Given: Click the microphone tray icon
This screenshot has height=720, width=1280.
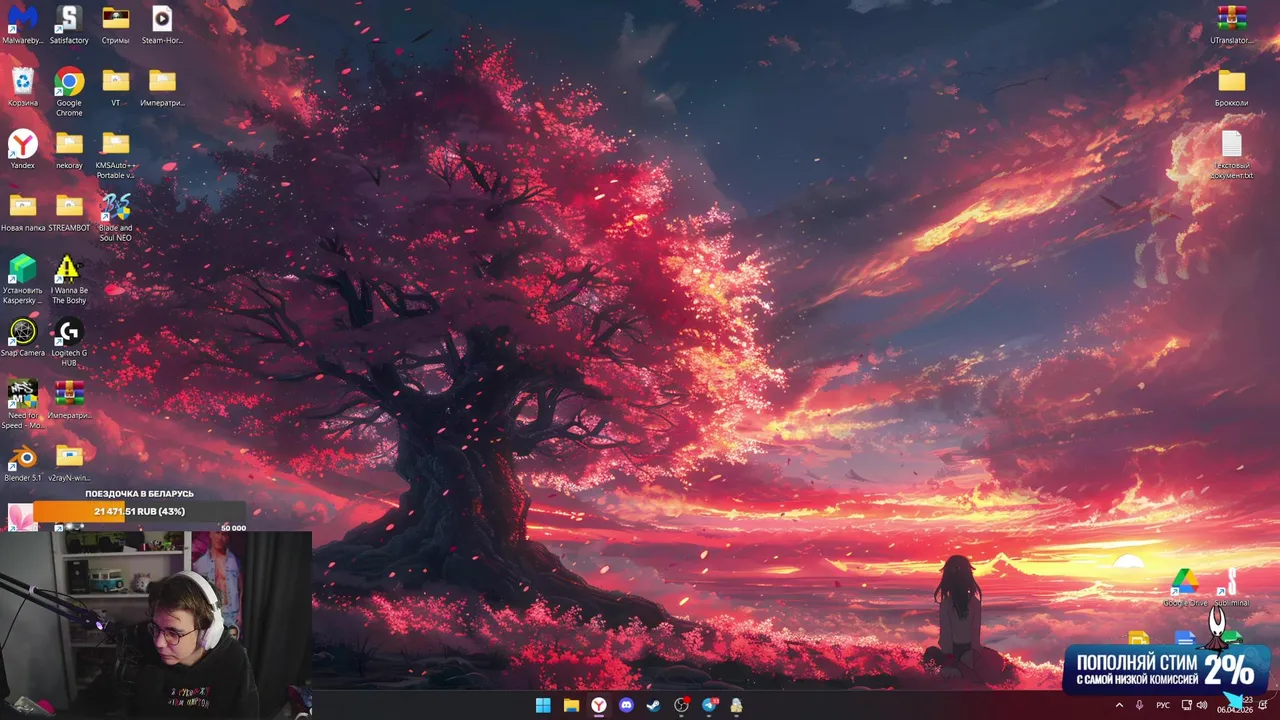Looking at the screenshot, I should 1139,705.
